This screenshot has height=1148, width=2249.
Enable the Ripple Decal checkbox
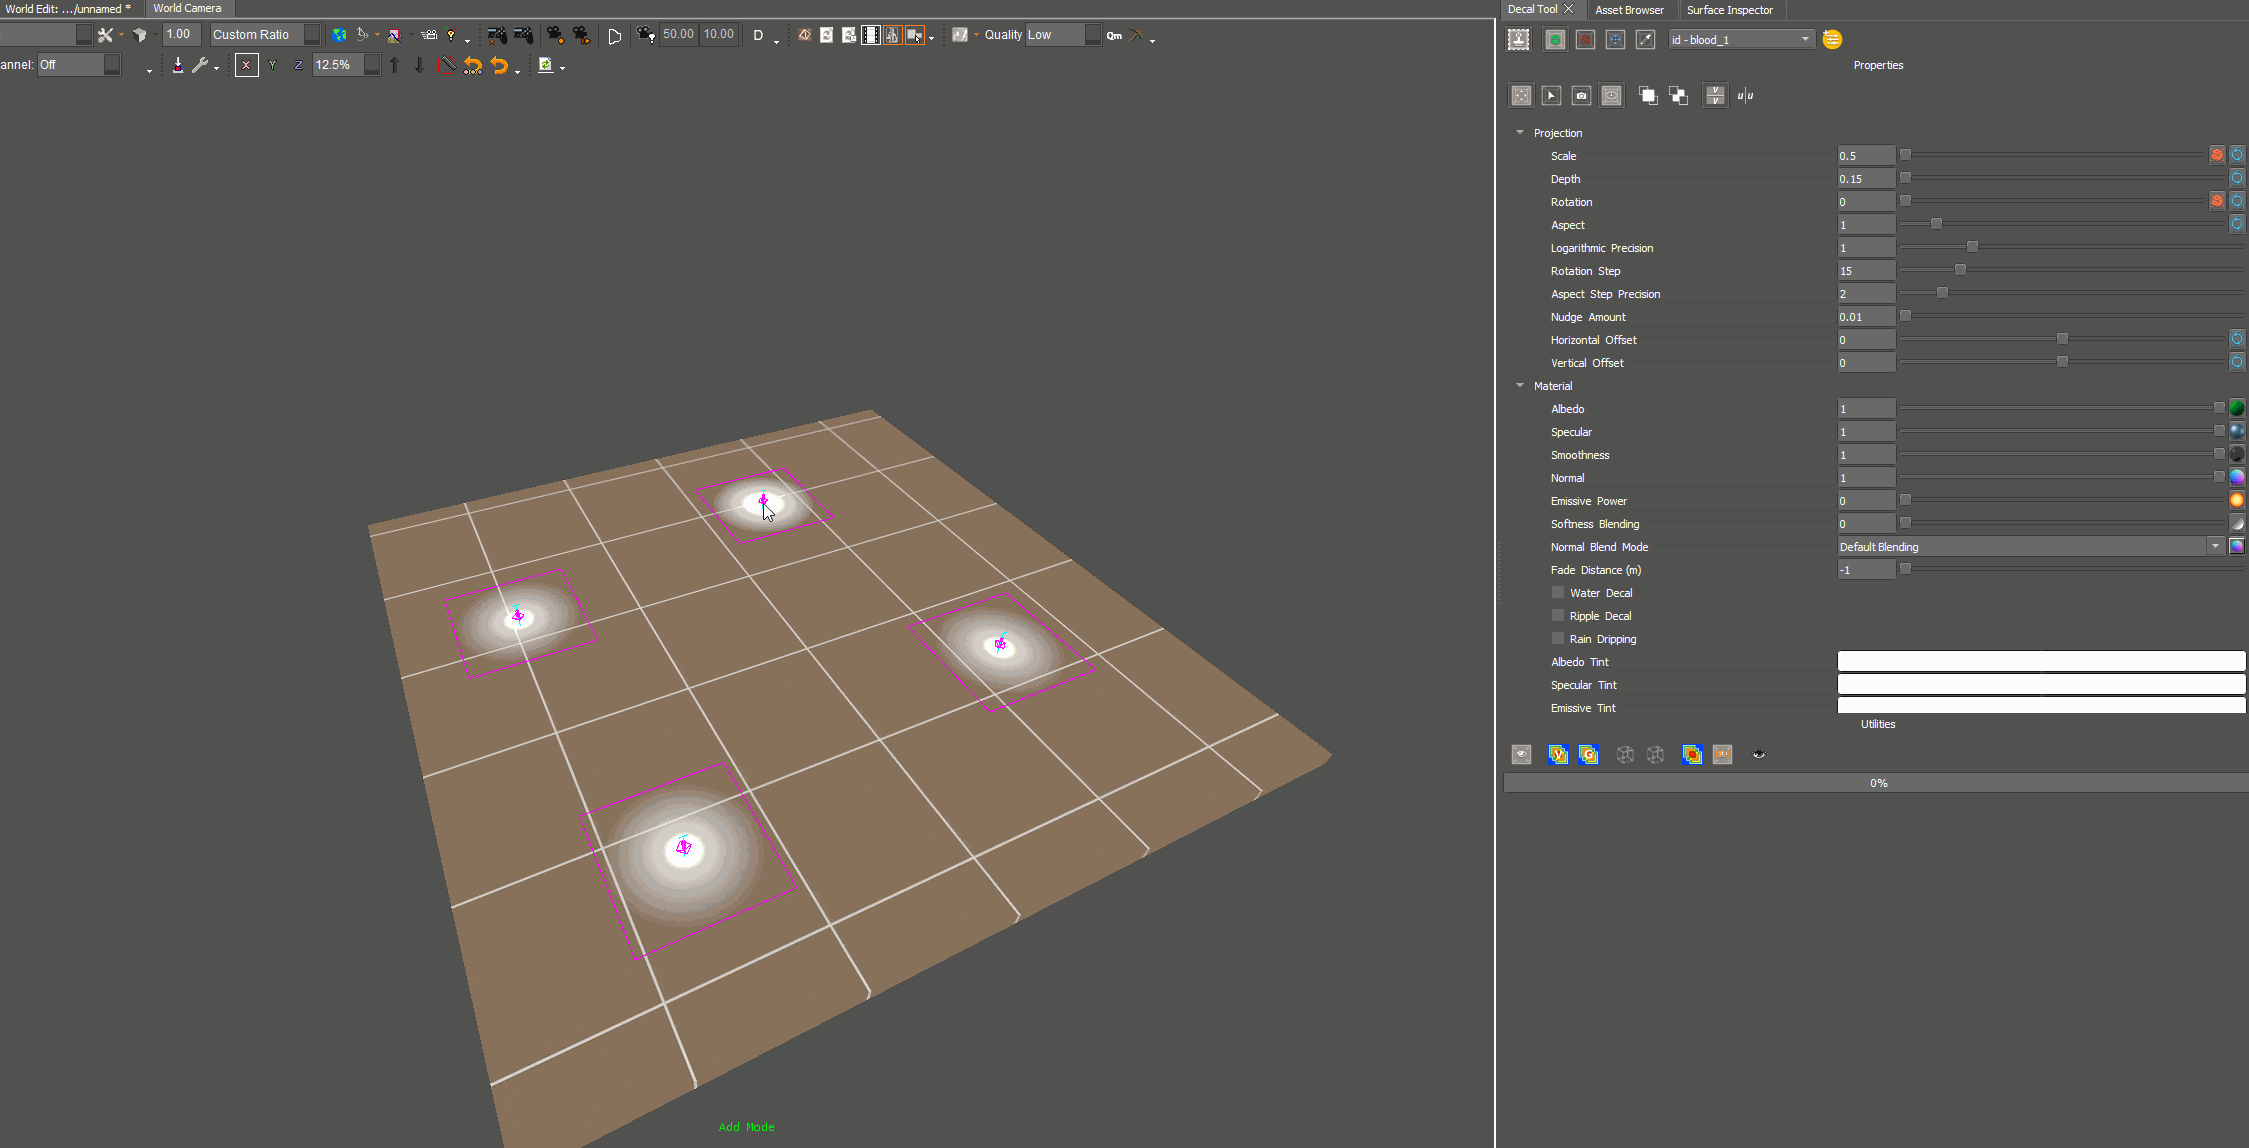1557,616
